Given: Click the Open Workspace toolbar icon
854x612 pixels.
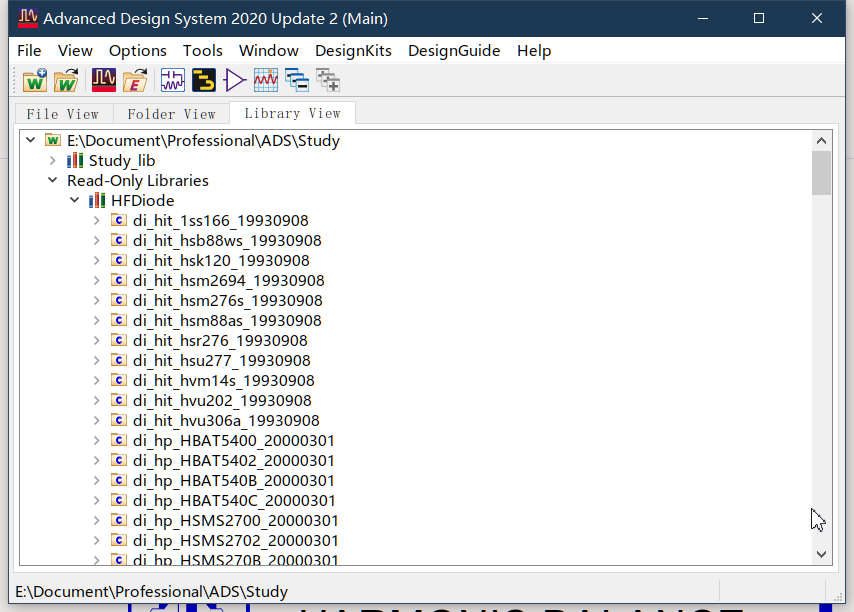Looking at the screenshot, I should (66, 81).
